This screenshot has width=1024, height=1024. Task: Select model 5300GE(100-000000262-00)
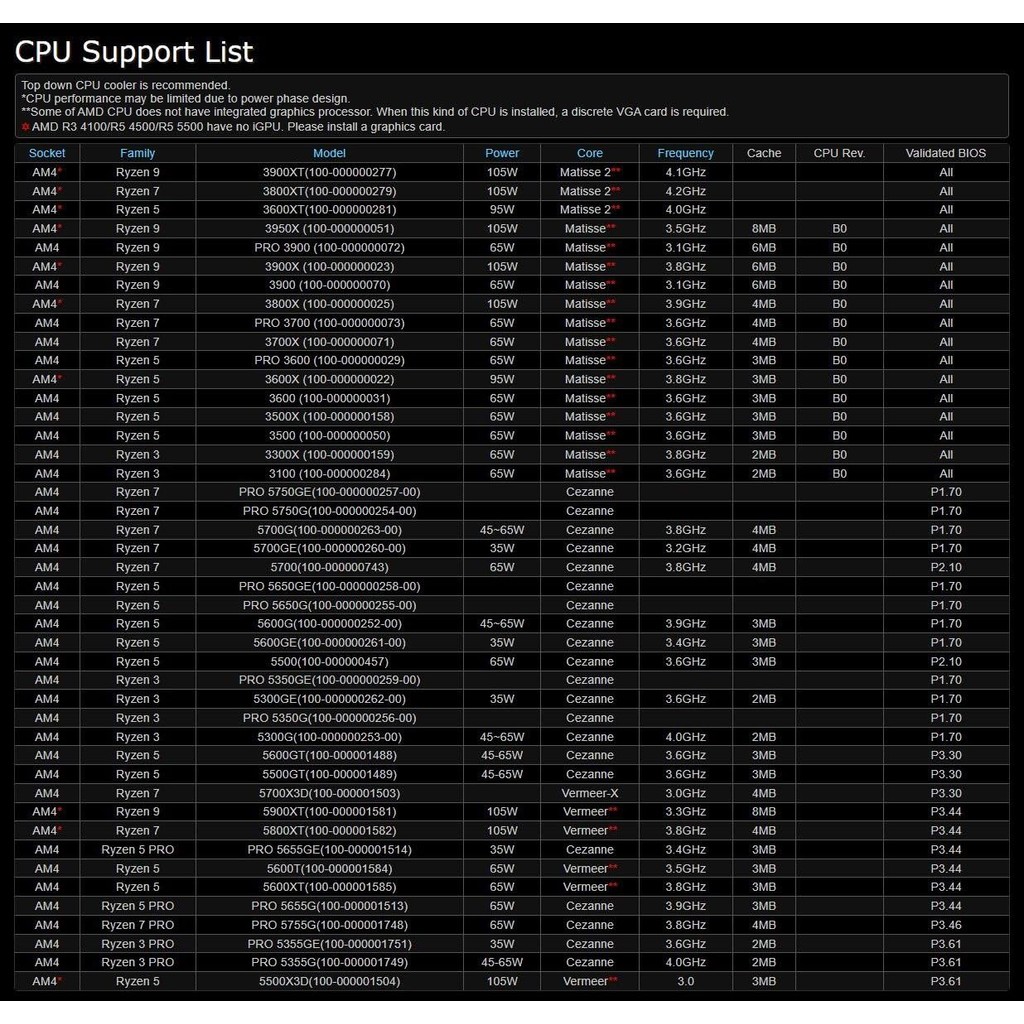tap(329, 698)
